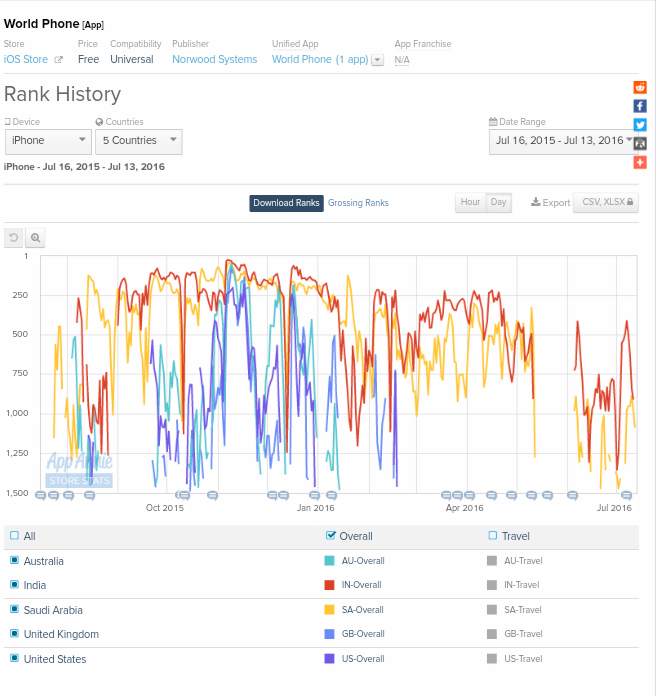Select the Hour granularity tab
Image resolution: width=656 pixels, height=696 pixels.
click(470, 202)
